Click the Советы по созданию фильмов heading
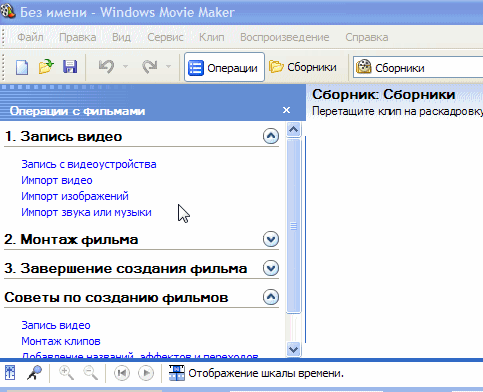The height and width of the screenshot is (392, 483). (116, 297)
